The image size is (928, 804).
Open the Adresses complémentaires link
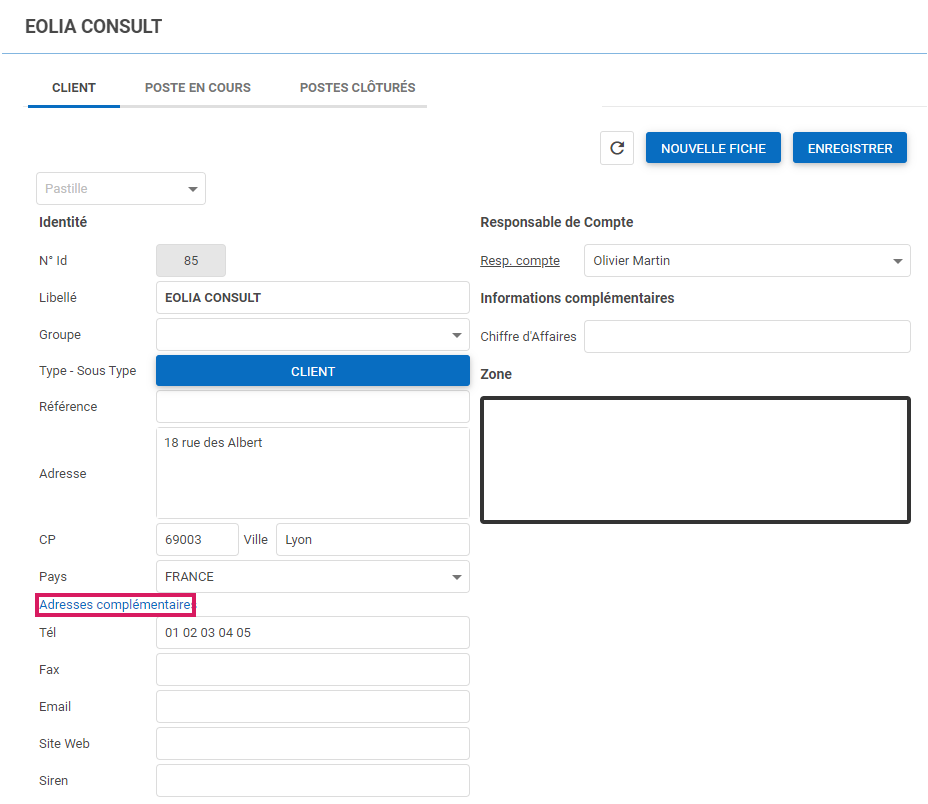115,605
